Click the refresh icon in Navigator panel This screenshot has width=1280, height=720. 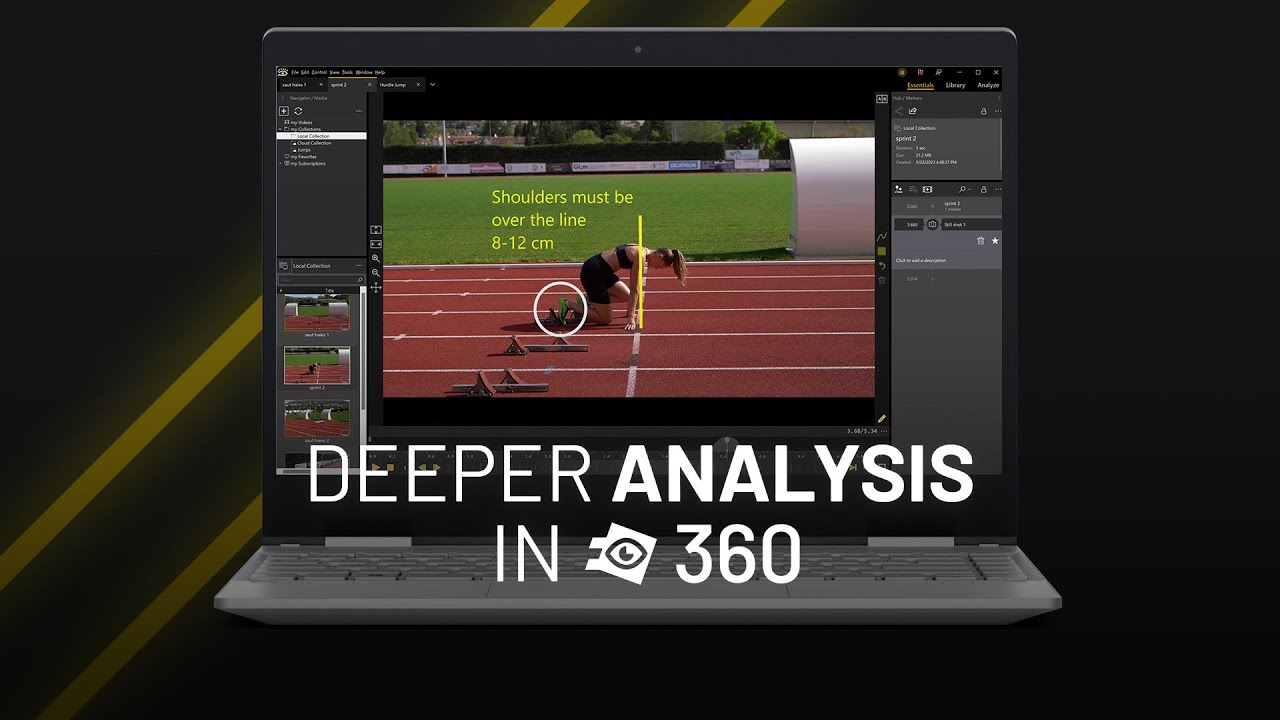[298, 111]
